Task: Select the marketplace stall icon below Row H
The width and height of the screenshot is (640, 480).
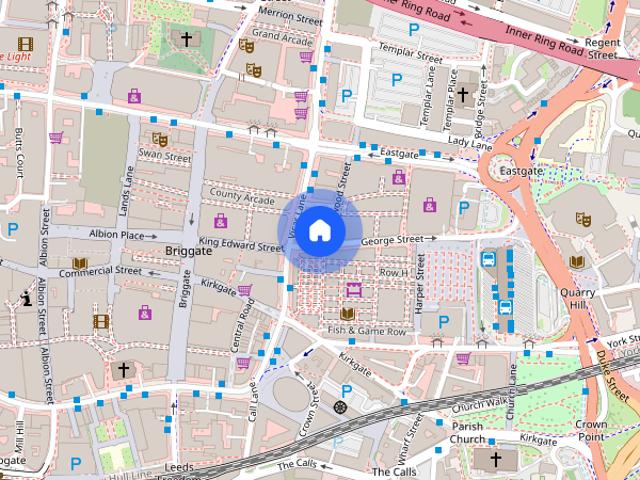Action: click(x=353, y=289)
